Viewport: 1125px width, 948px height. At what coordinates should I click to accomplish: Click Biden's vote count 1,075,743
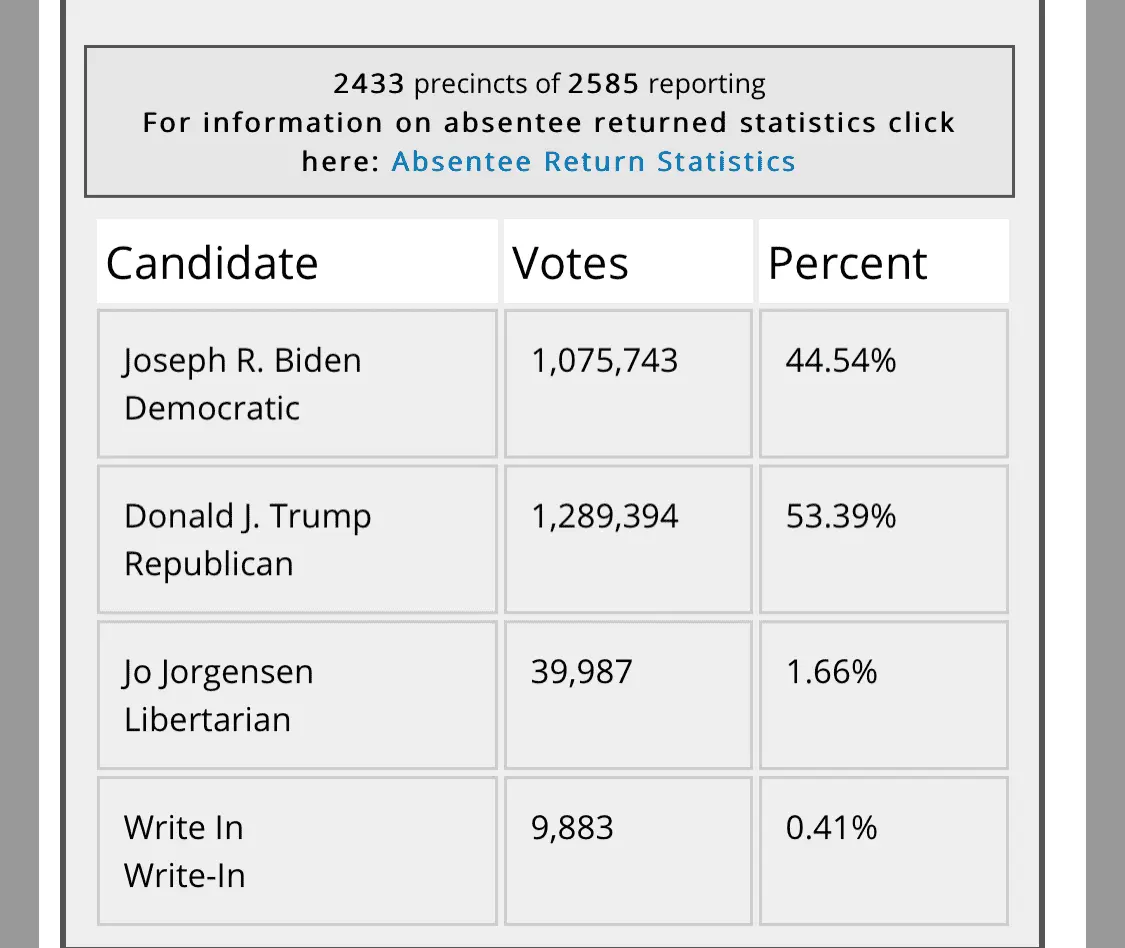604,360
